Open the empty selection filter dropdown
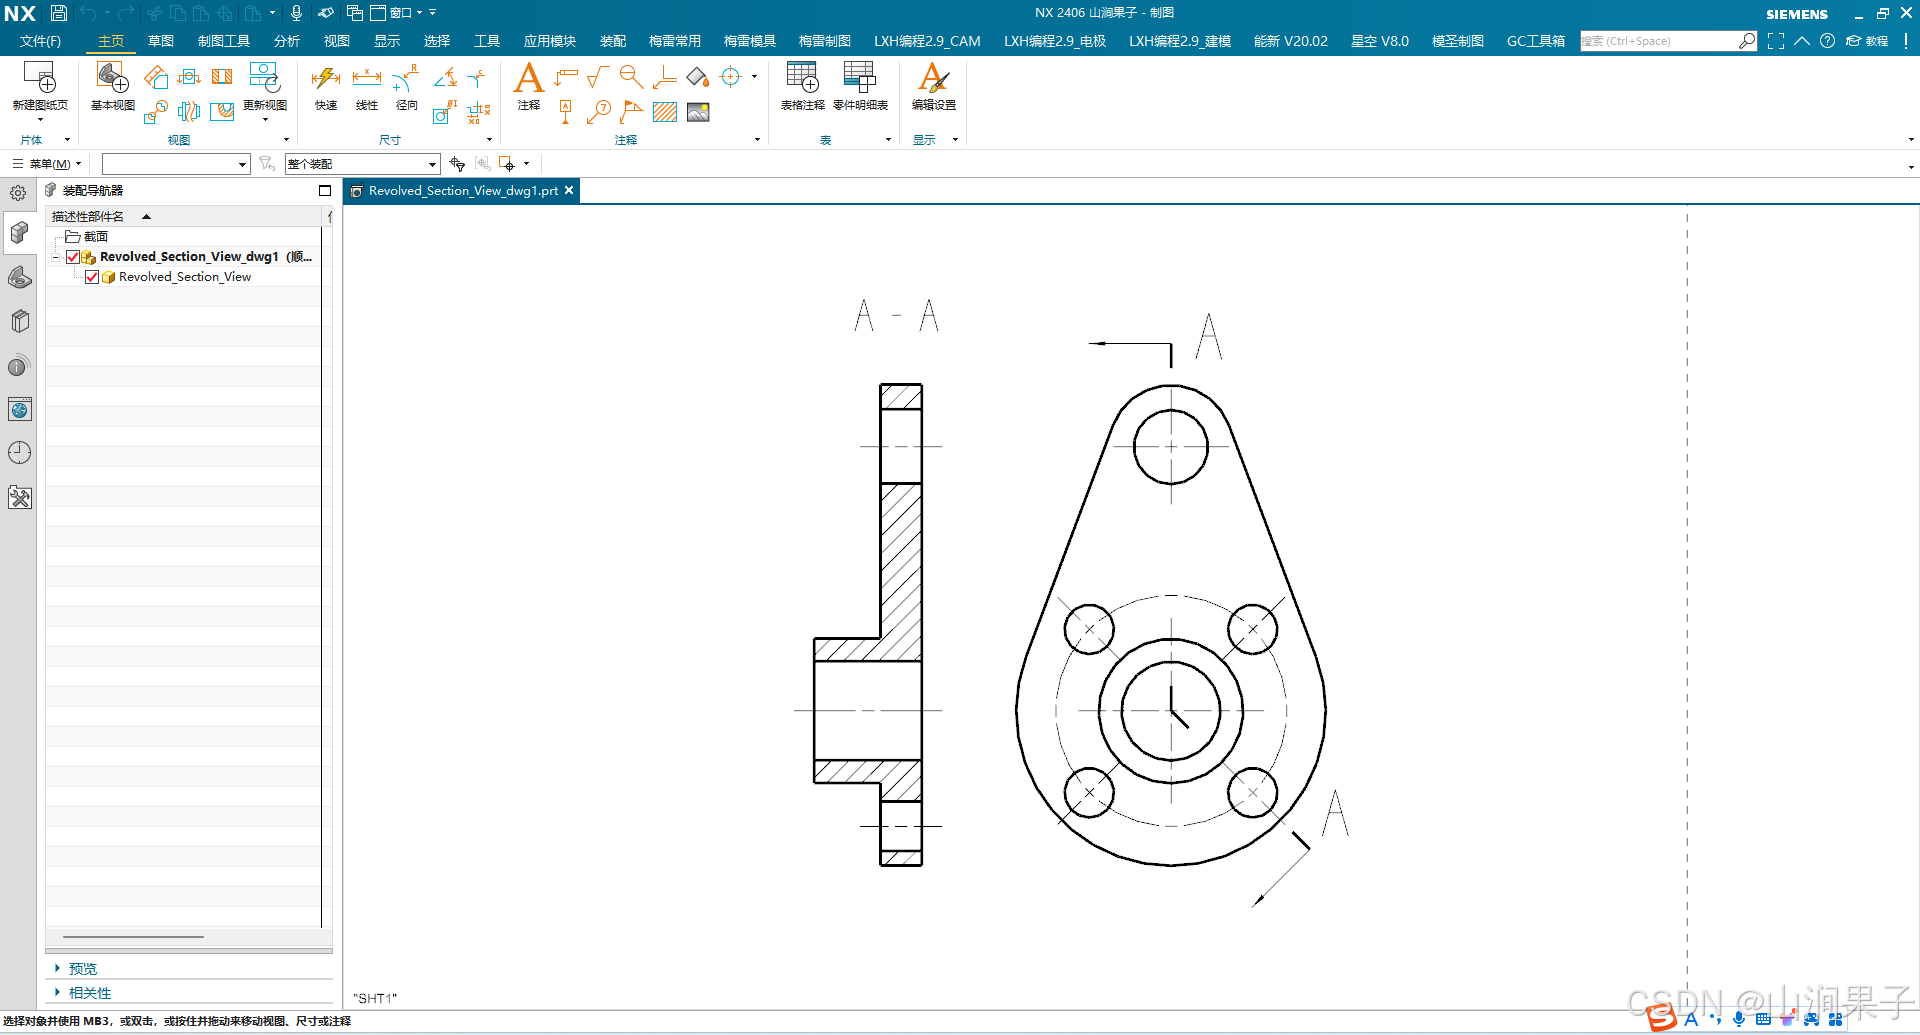The height and width of the screenshot is (1035, 1920). [x=175, y=164]
